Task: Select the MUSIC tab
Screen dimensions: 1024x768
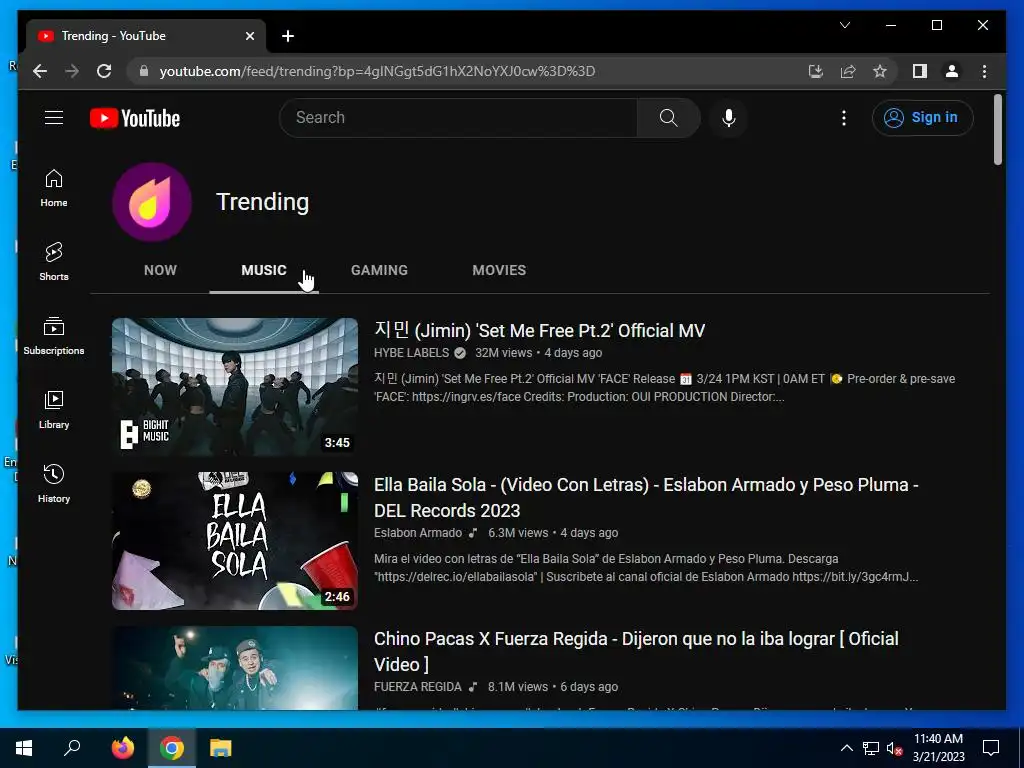Action: [x=264, y=270]
